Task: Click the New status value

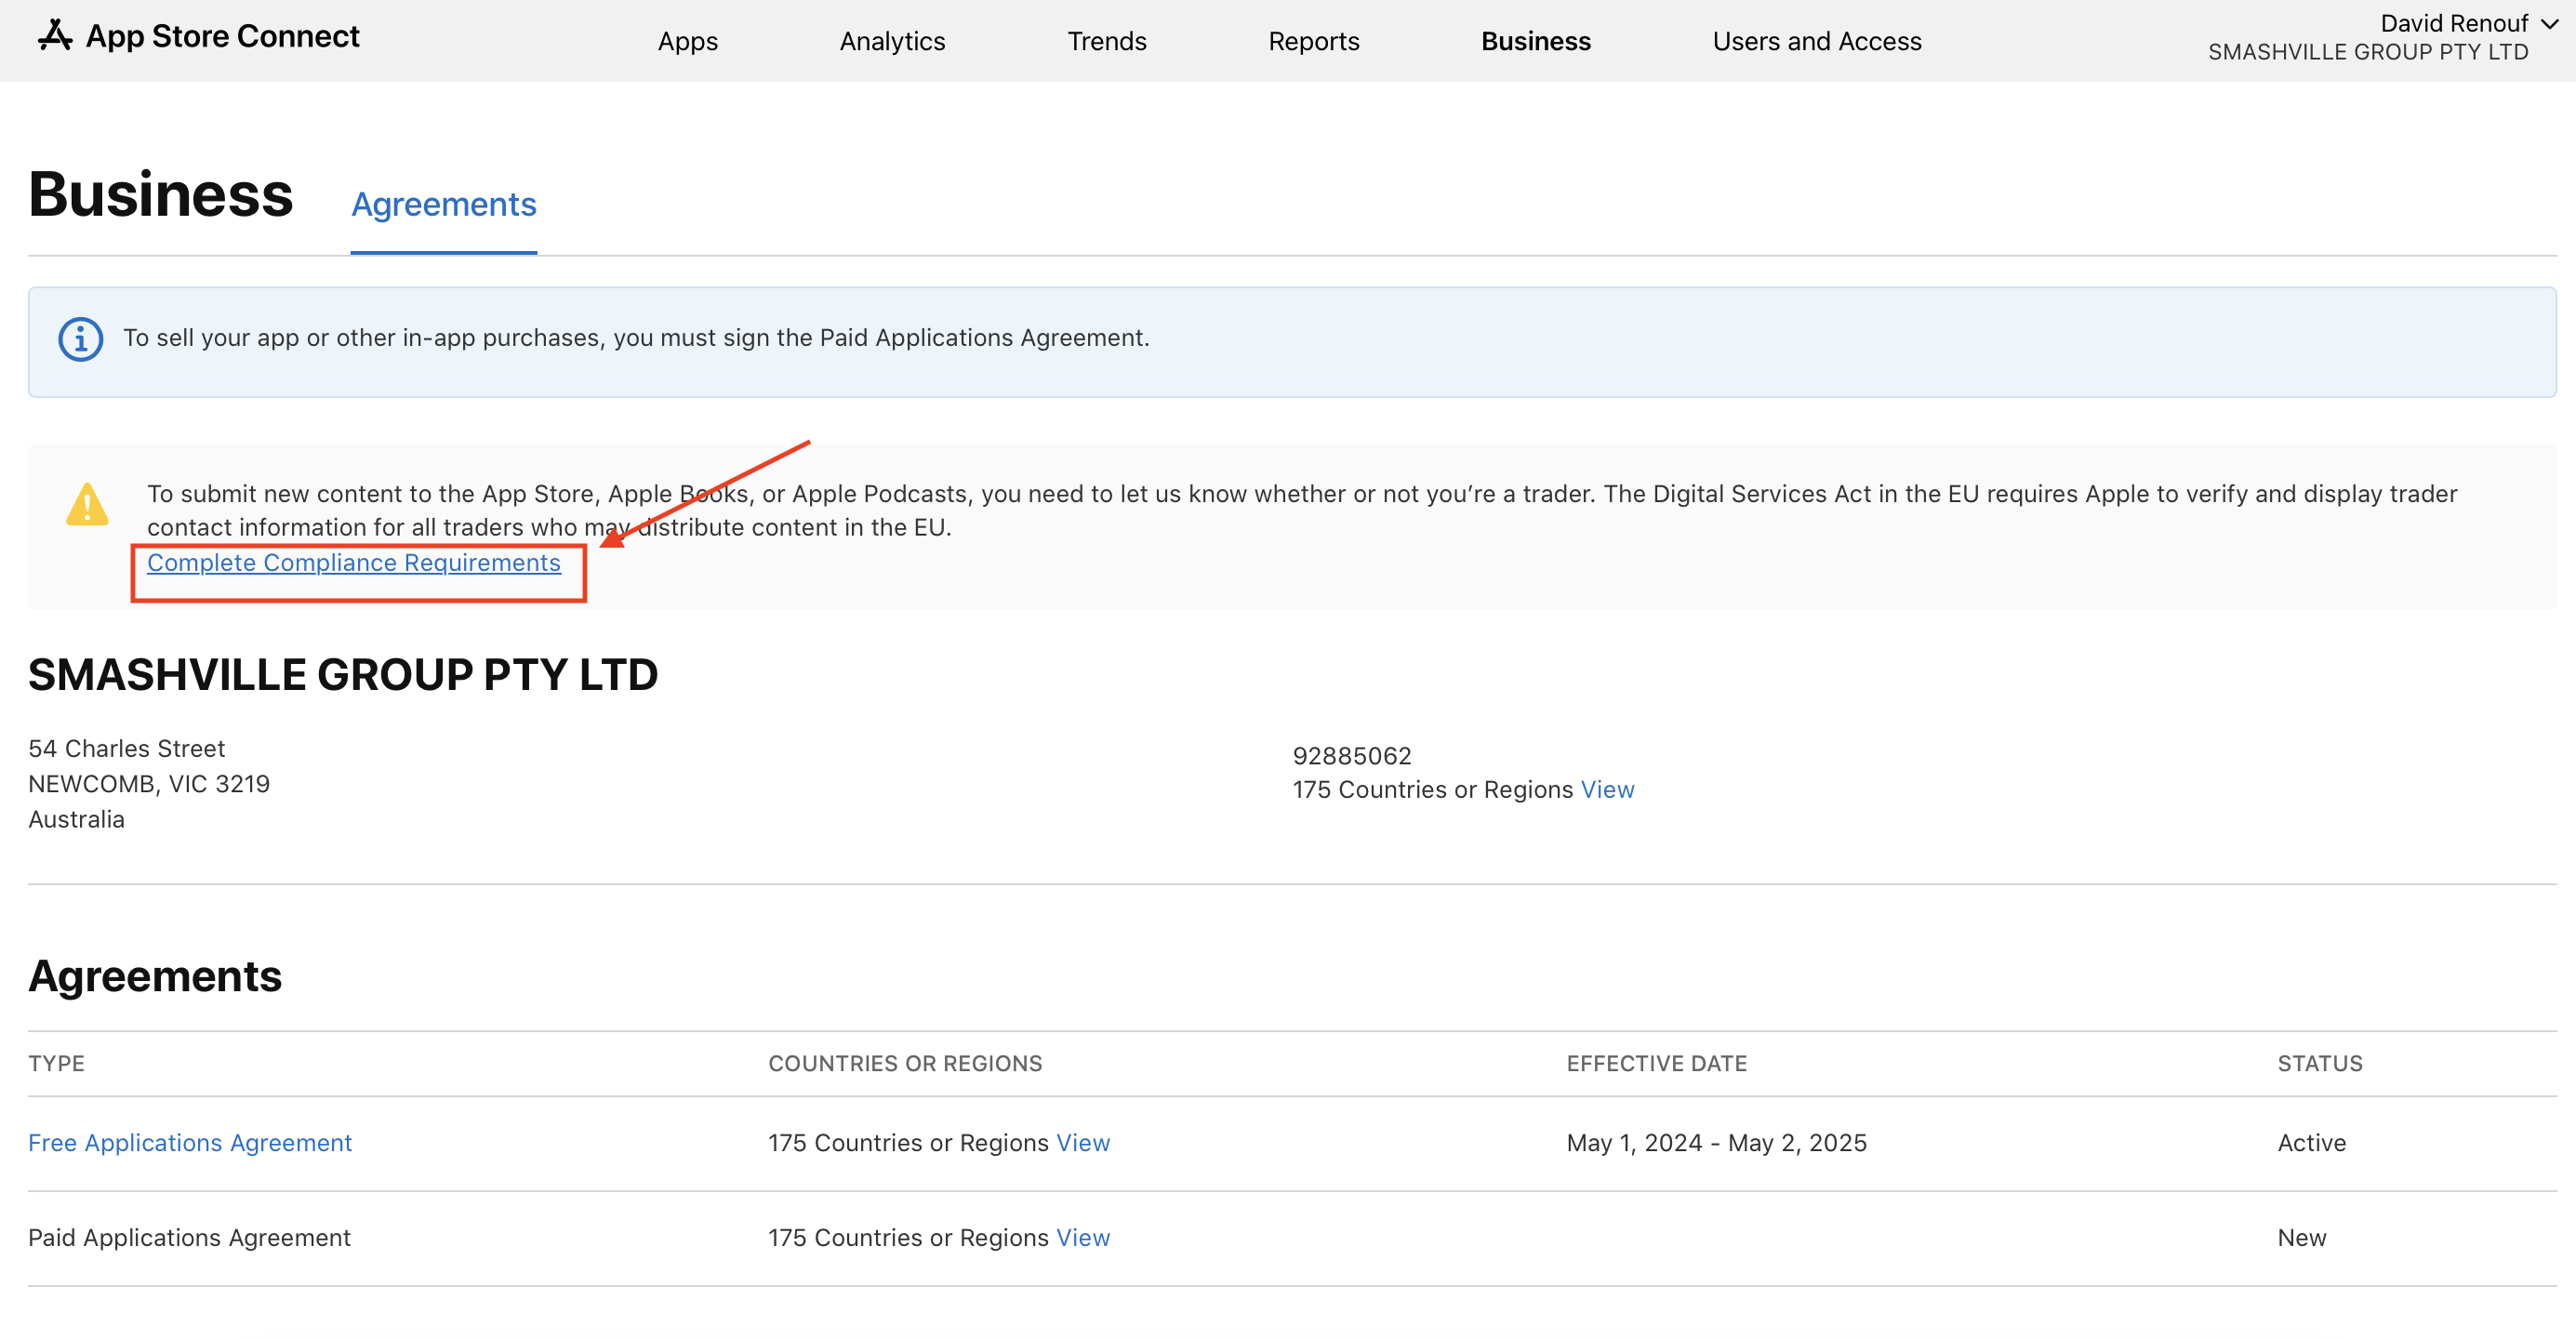Action: 2301,1238
